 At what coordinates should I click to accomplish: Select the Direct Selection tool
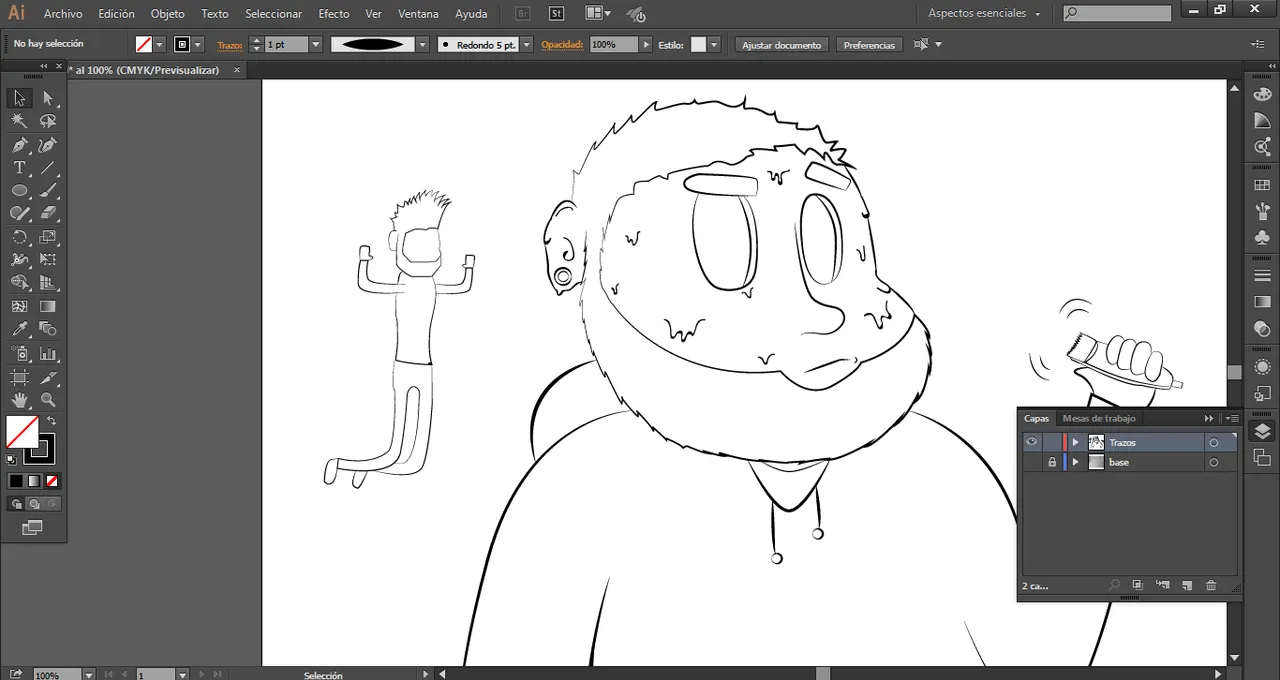47,98
